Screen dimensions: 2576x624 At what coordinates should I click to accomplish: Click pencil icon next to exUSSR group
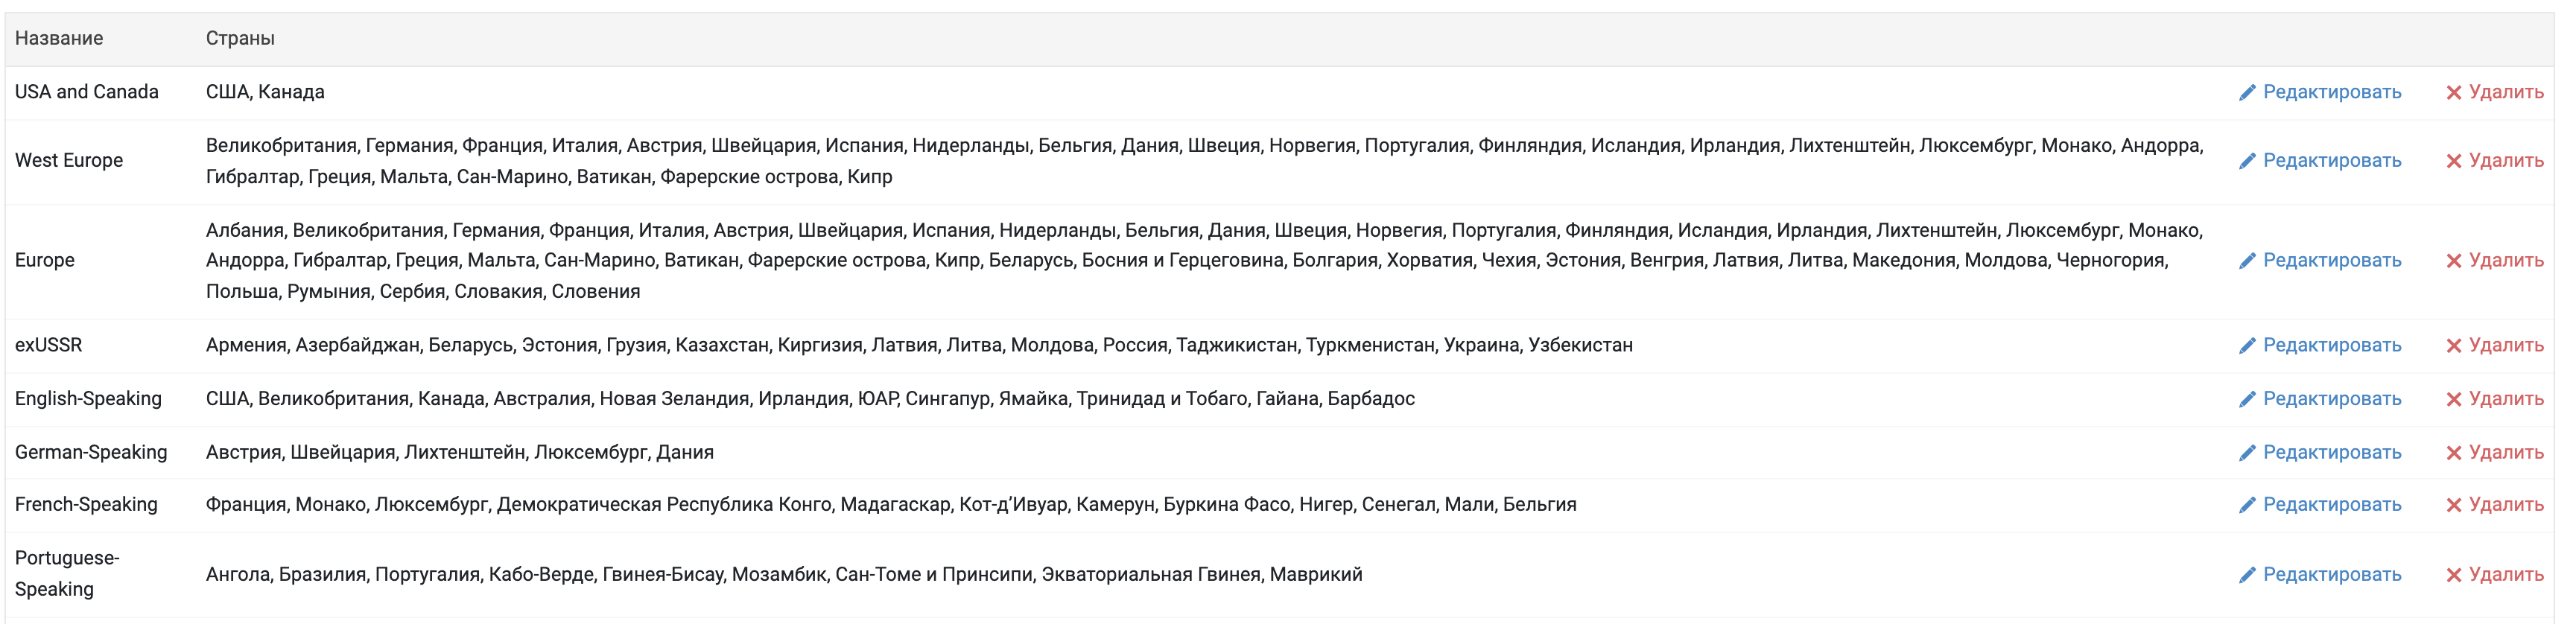tap(2247, 346)
